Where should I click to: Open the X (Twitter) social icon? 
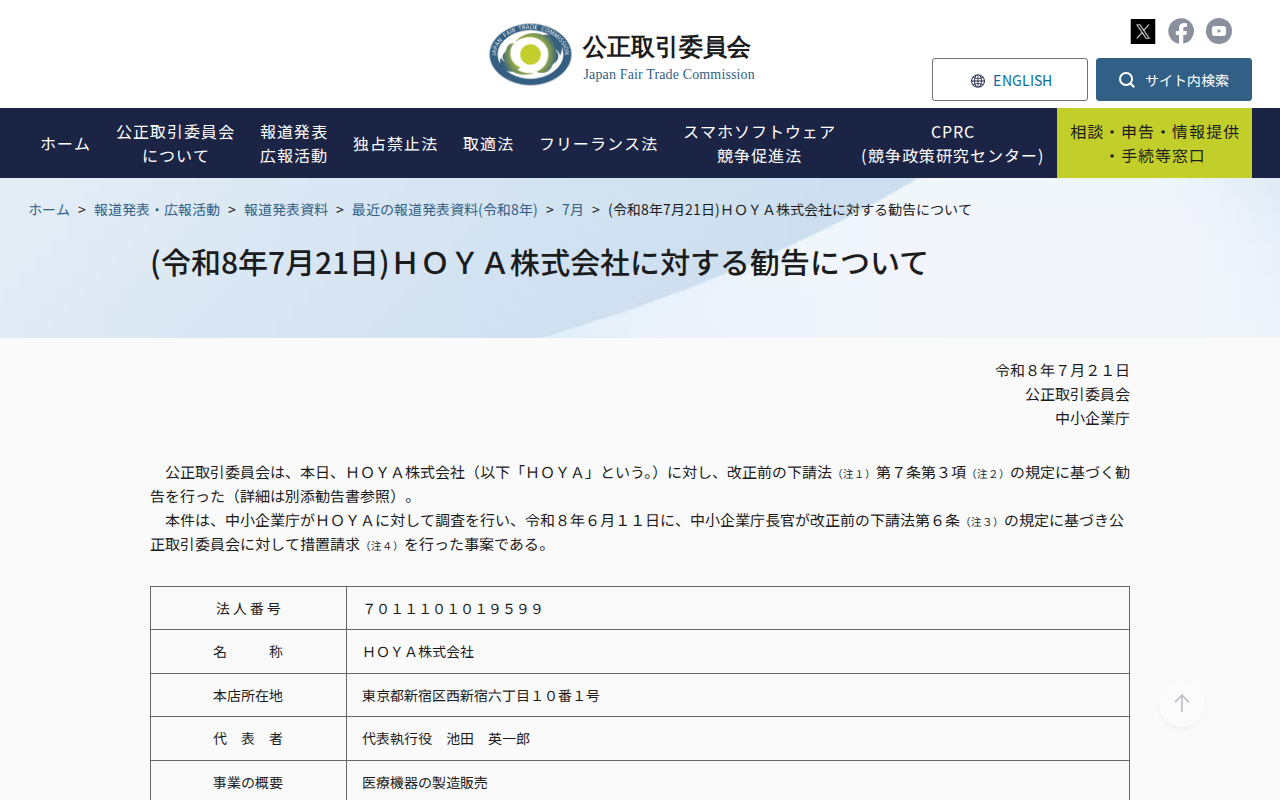tap(1143, 31)
